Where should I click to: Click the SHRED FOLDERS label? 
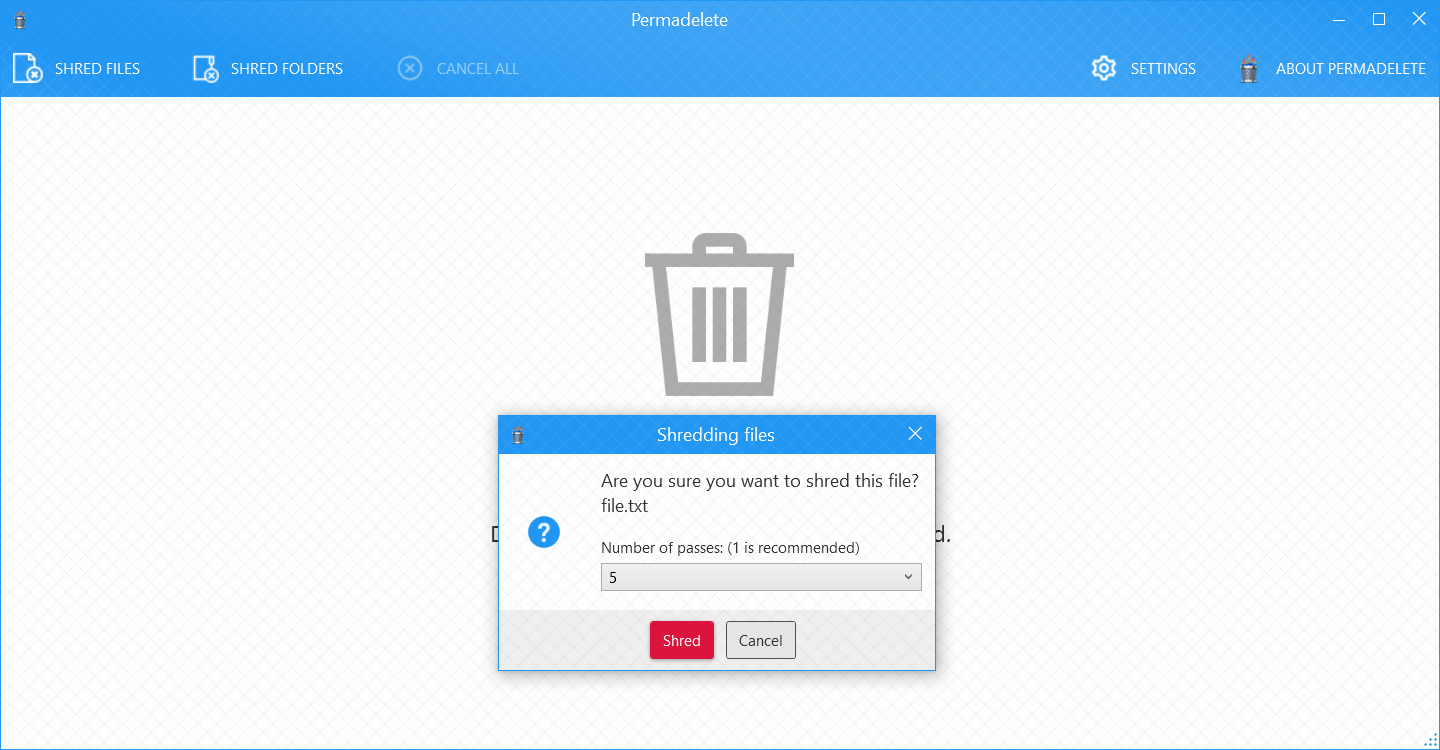tap(287, 69)
